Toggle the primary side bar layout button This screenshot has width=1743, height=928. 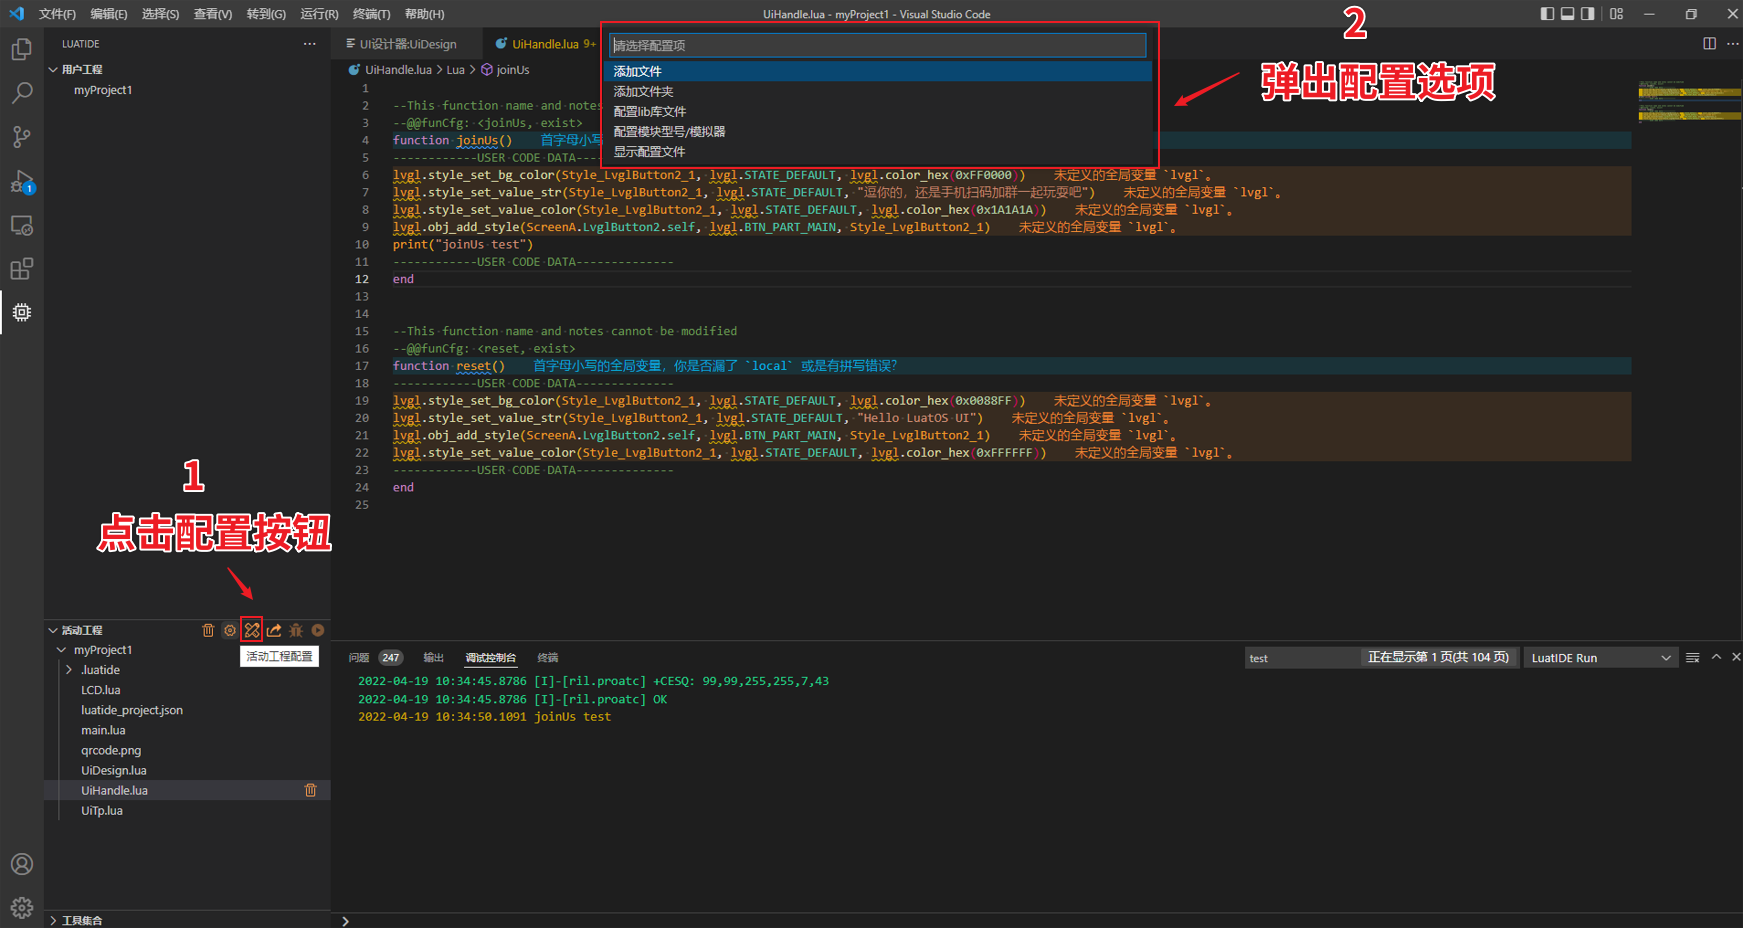click(x=1547, y=14)
